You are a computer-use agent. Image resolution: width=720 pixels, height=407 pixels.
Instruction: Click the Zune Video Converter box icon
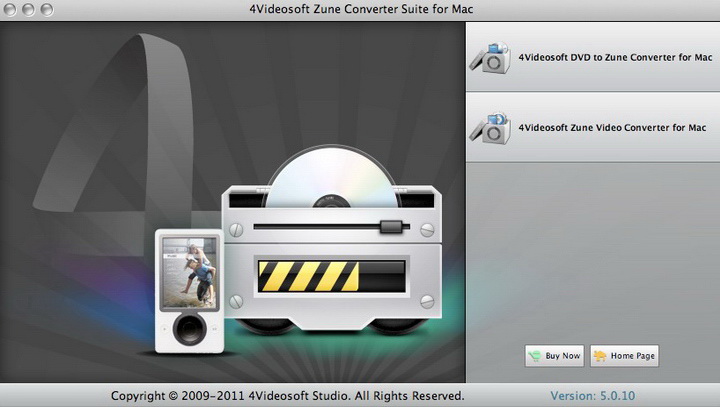click(490, 128)
